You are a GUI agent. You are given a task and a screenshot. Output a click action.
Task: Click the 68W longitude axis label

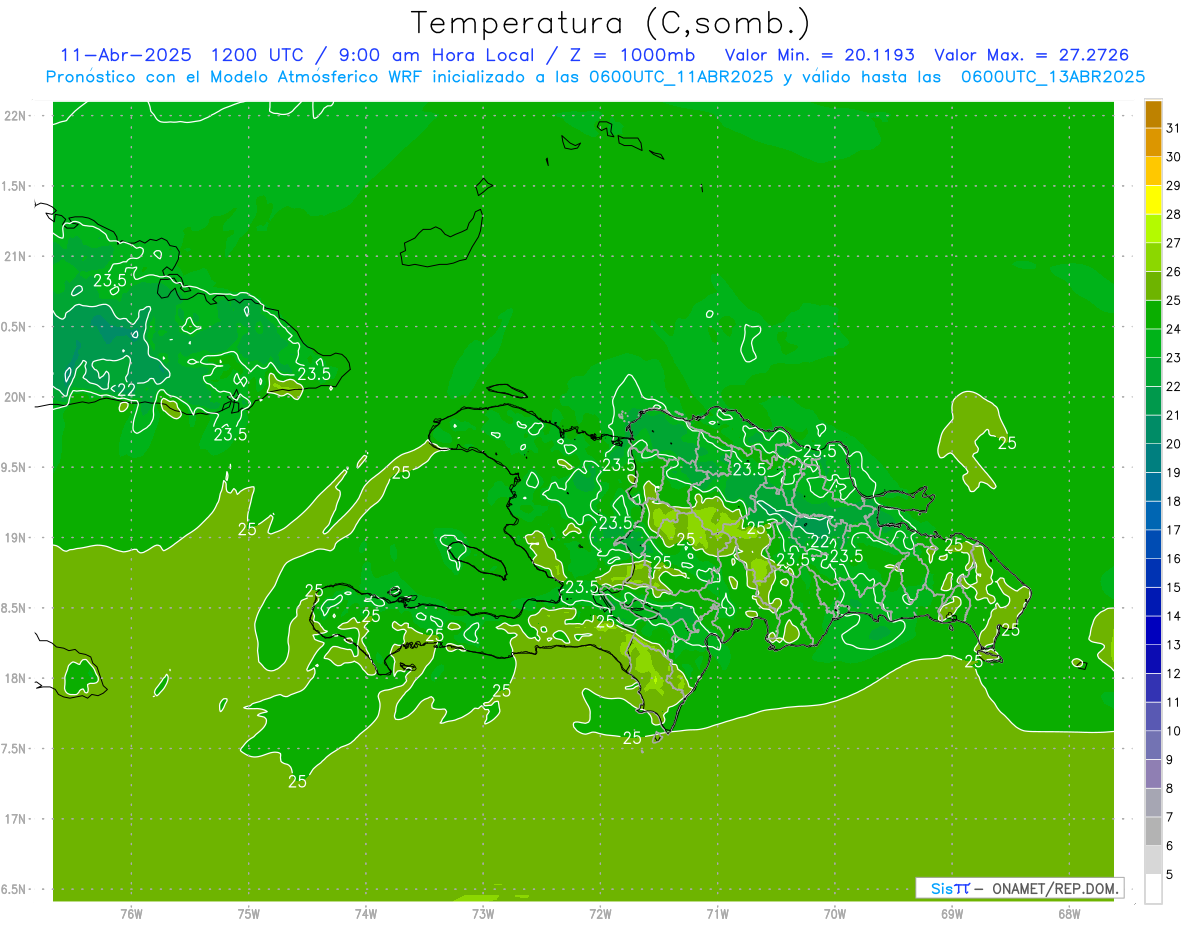[x=1069, y=914]
